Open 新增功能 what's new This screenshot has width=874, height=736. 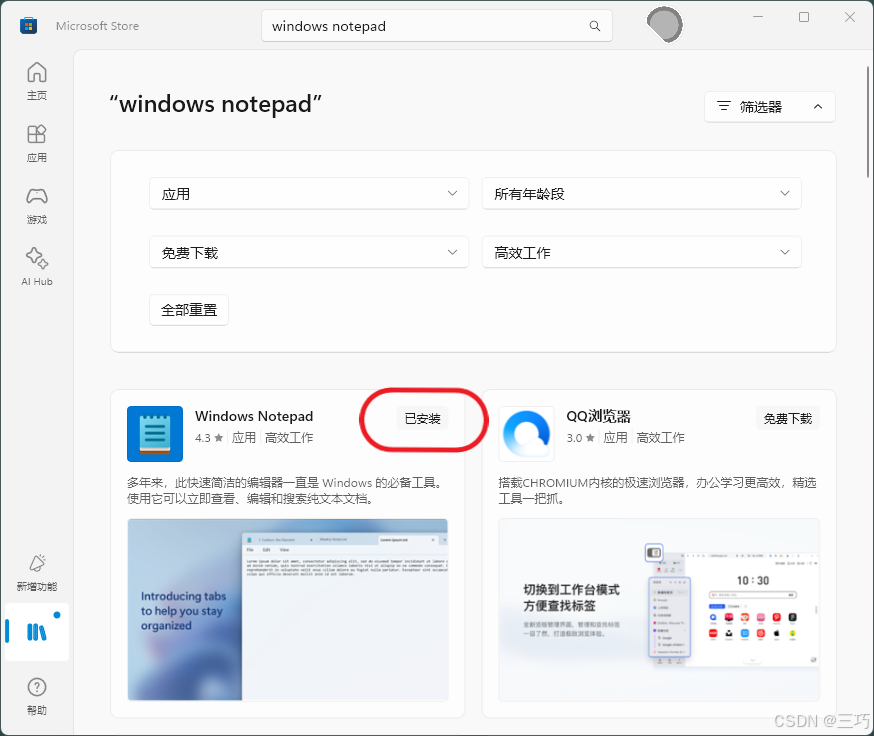pyautogui.click(x=37, y=572)
